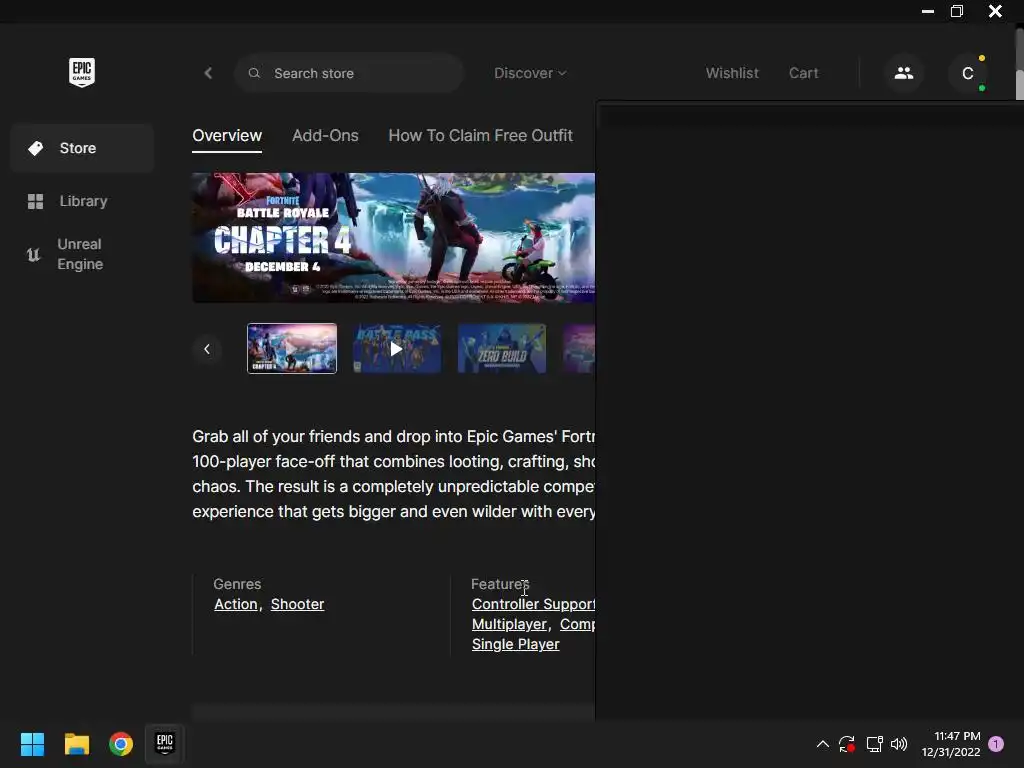Open the Friends list icon

[904, 73]
